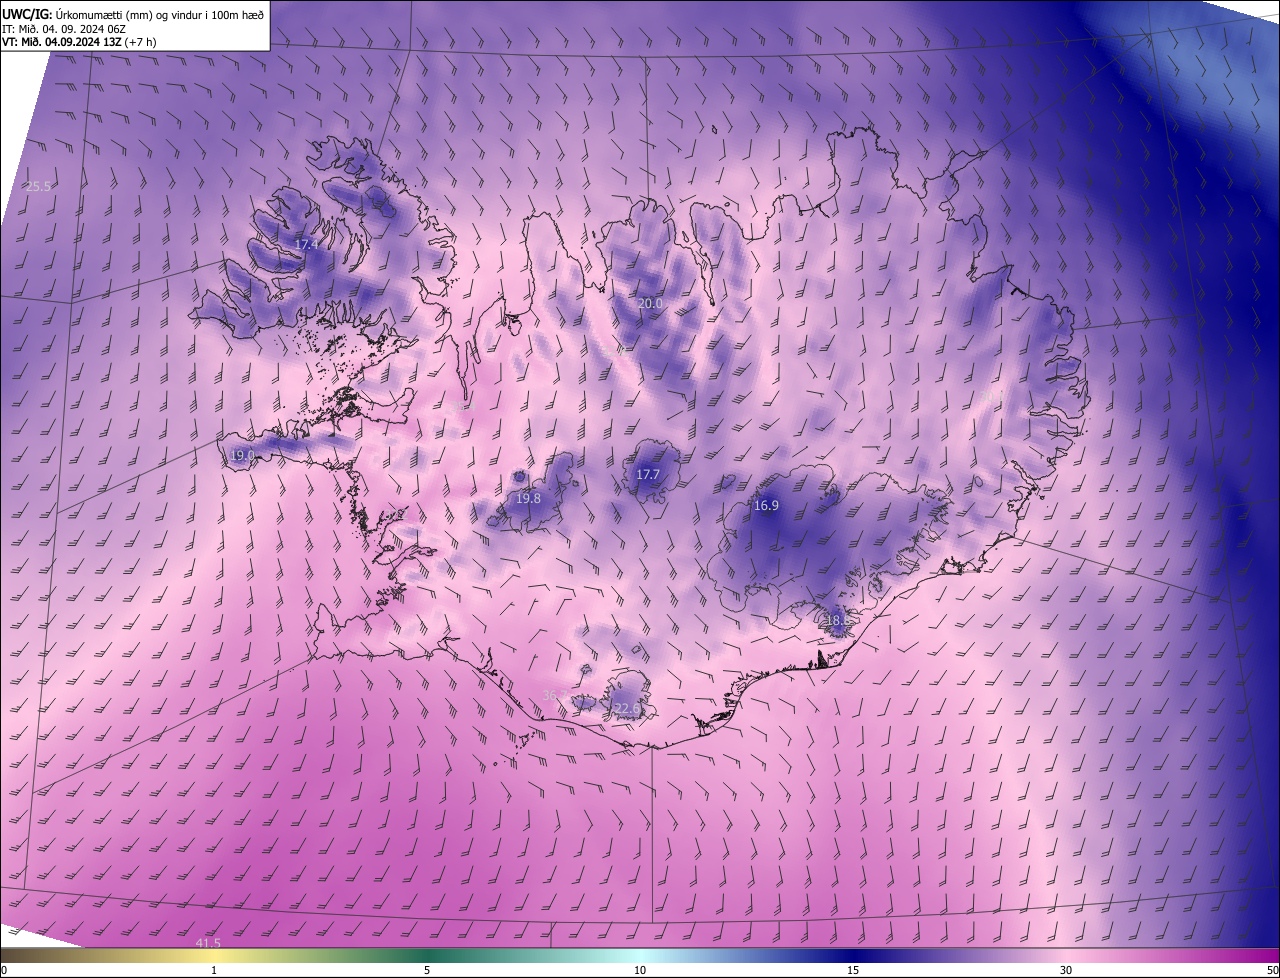Click the 16.9 value on Vatnajökull

pos(766,506)
